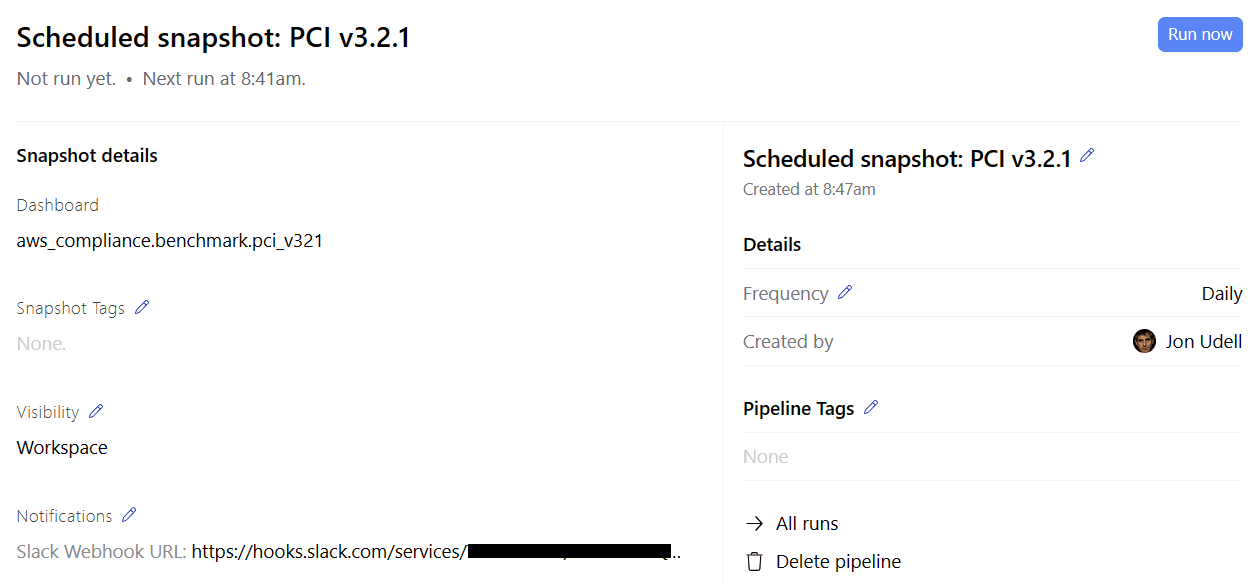Click the arrow icon next to All runs
Image resolution: width=1259 pixels, height=584 pixels.
tap(754, 523)
